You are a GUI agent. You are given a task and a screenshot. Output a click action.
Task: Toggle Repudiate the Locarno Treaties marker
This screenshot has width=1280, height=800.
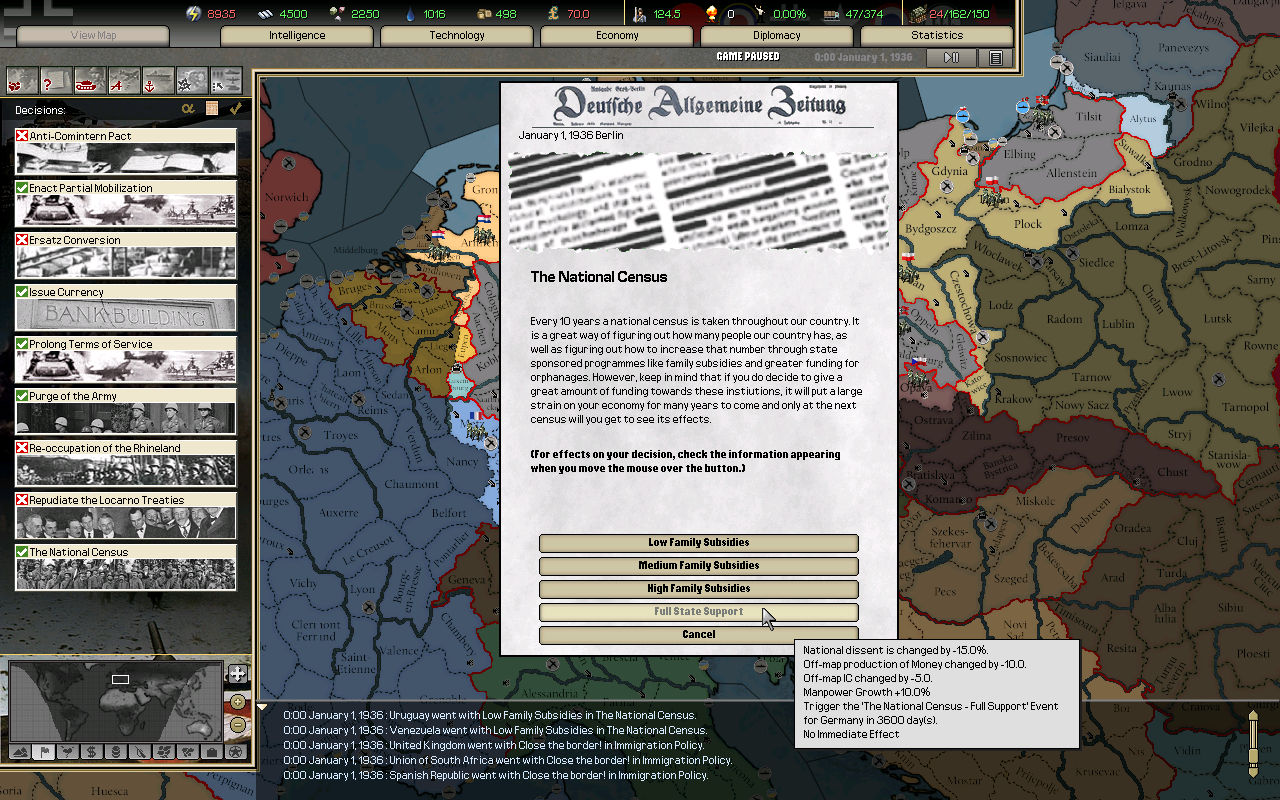(22, 500)
